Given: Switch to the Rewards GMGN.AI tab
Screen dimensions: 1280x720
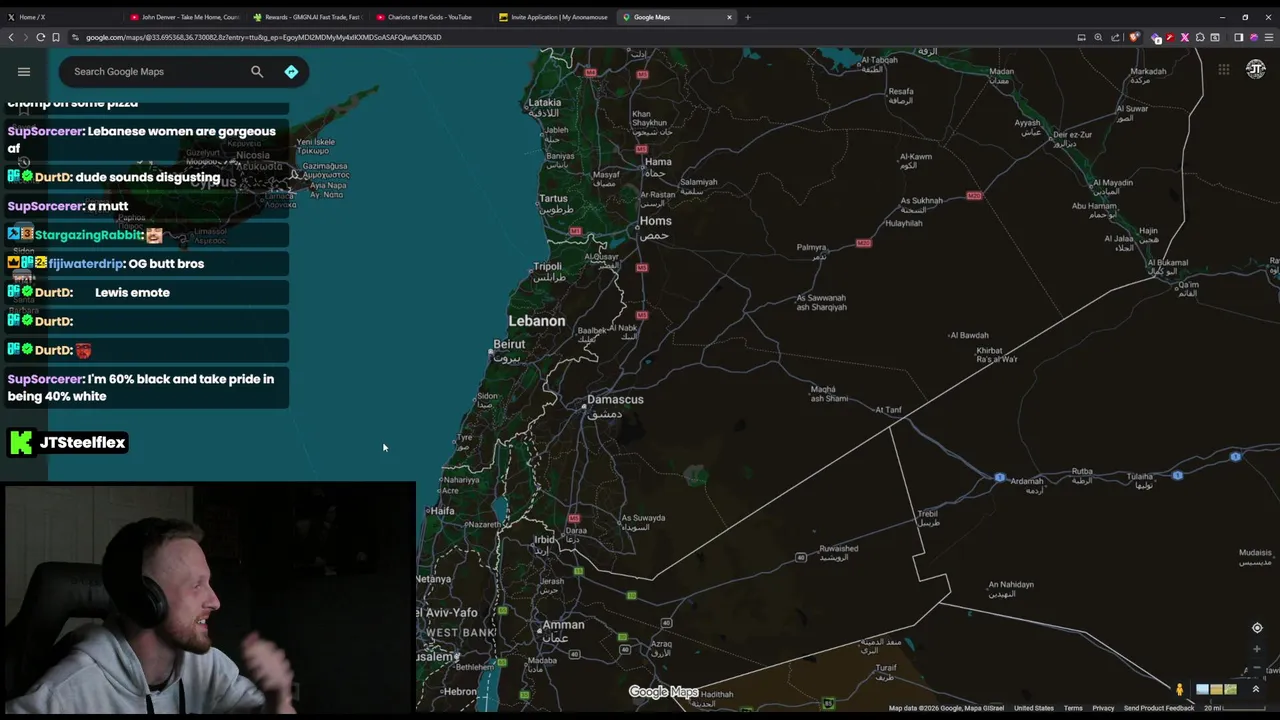Looking at the screenshot, I should [x=308, y=17].
